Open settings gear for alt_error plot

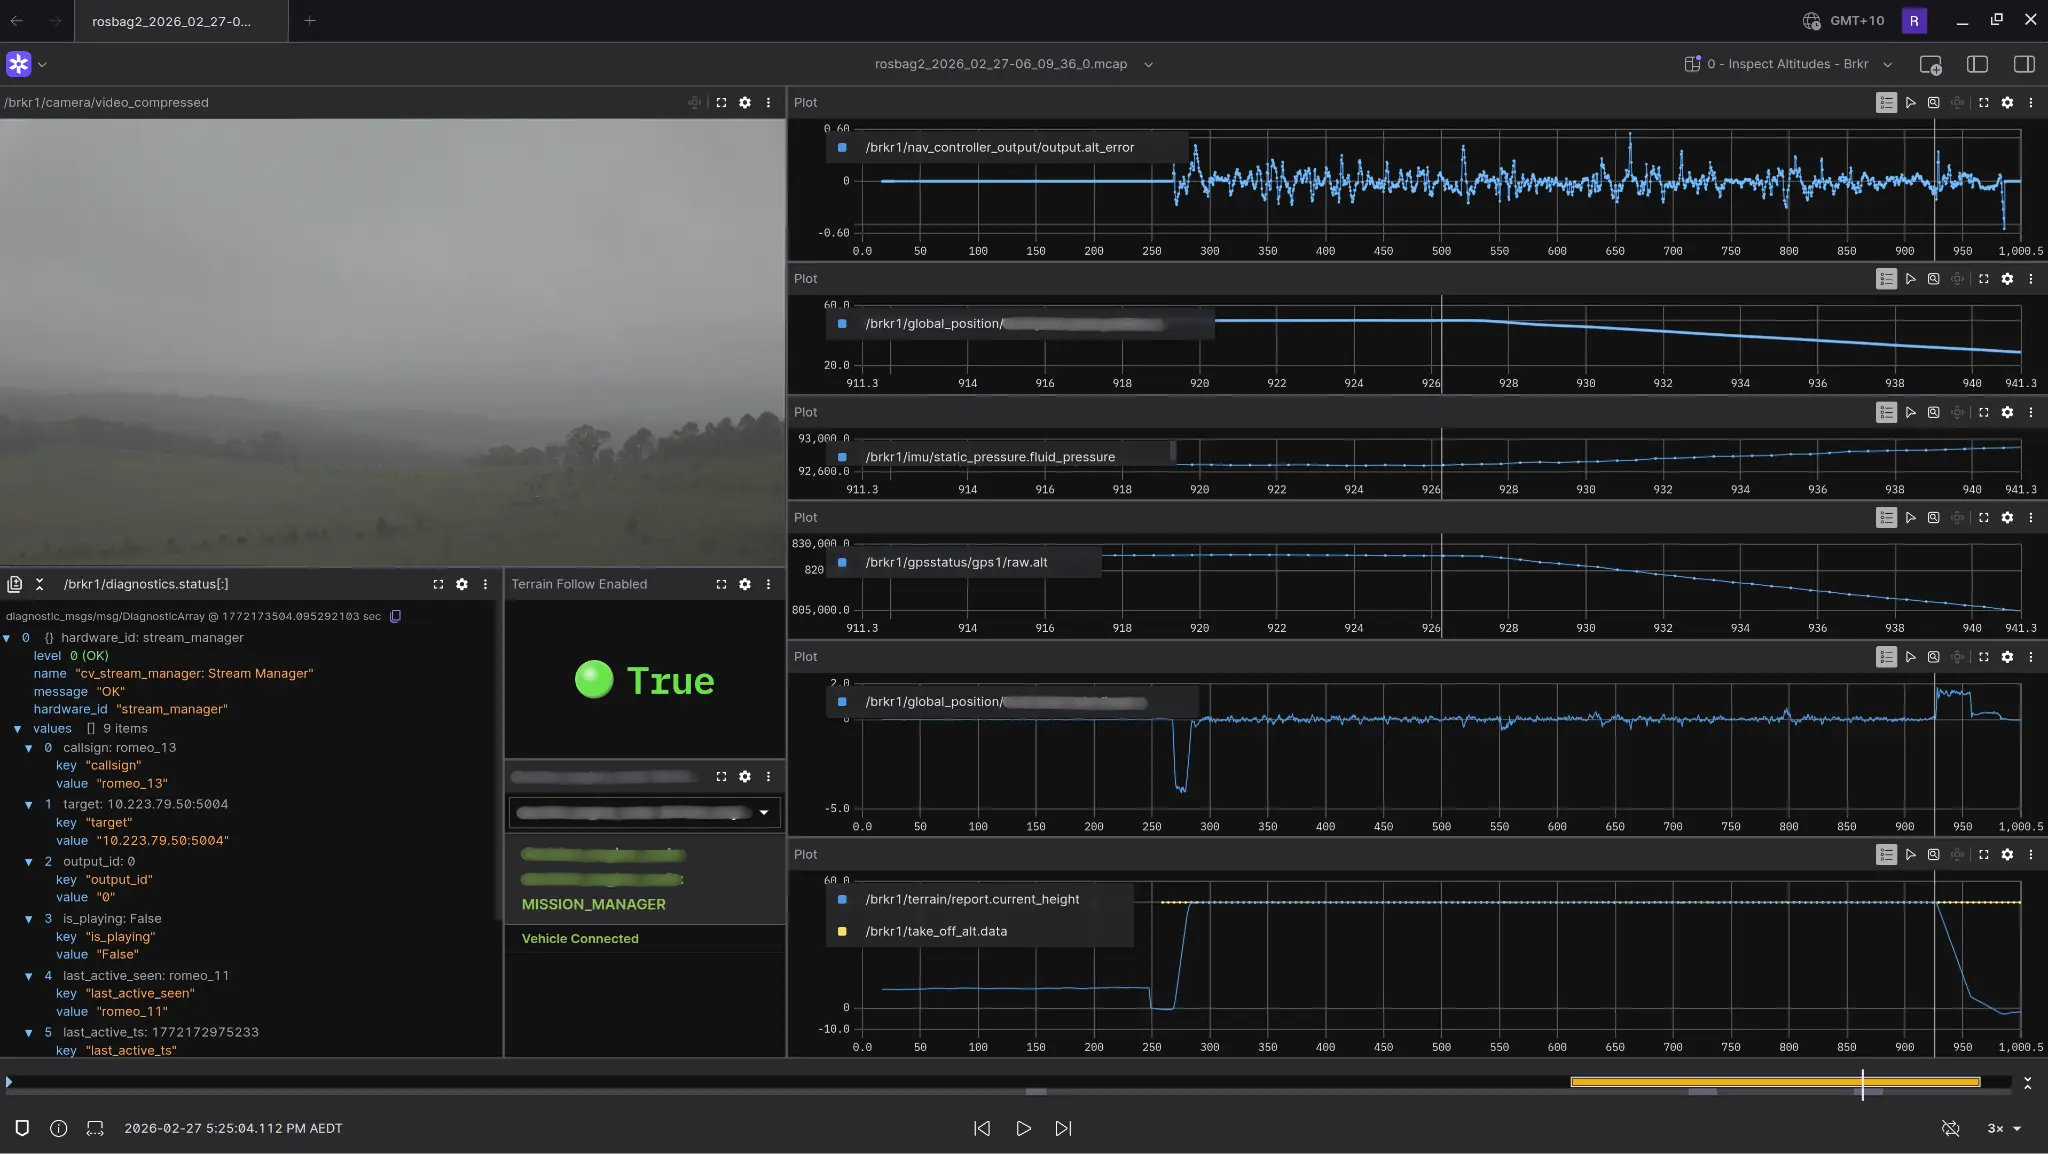2007,103
